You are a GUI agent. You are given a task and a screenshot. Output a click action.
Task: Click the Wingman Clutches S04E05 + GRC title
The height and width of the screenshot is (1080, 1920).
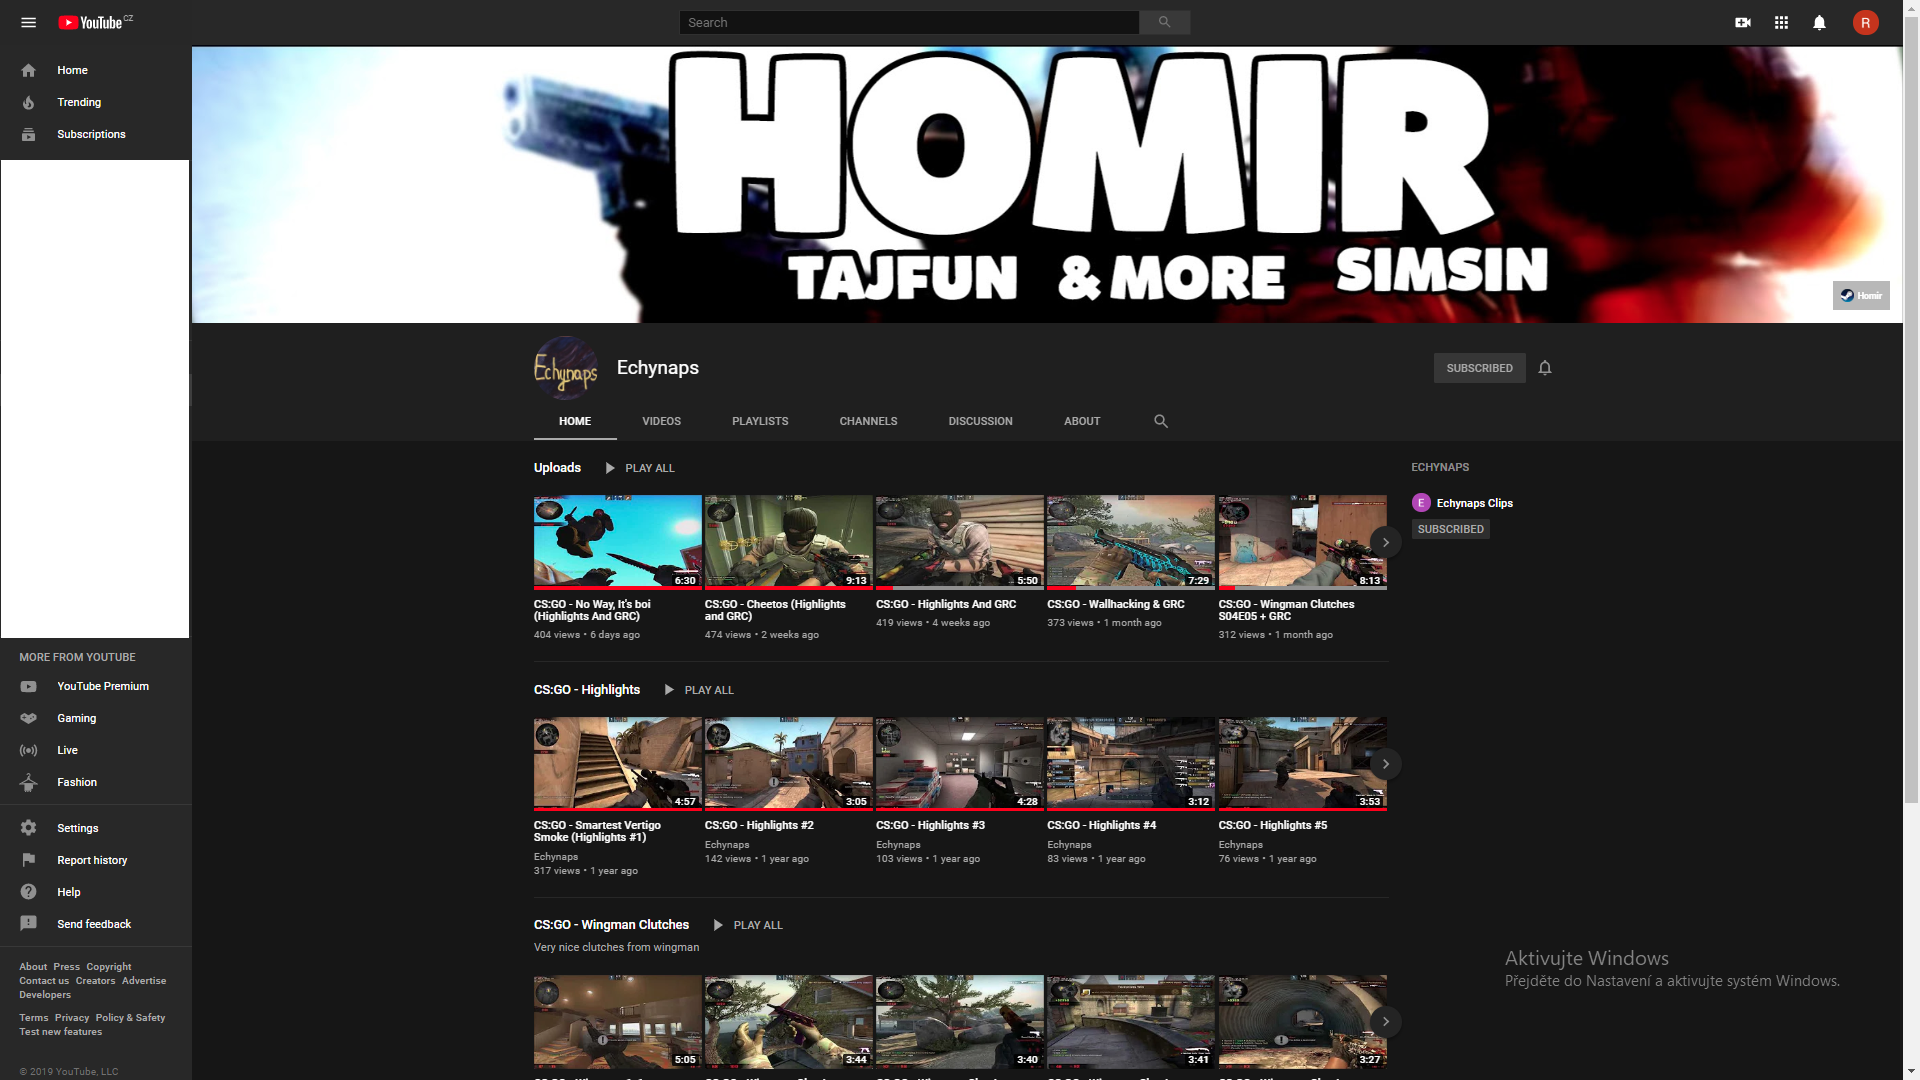pos(1286,610)
